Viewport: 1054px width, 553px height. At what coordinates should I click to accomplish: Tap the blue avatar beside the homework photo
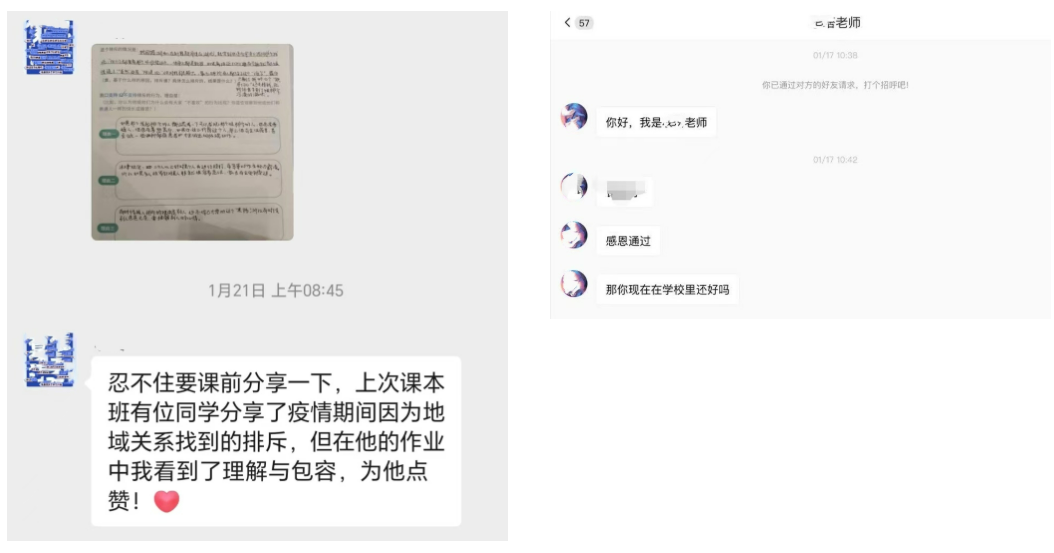point(49,47)
